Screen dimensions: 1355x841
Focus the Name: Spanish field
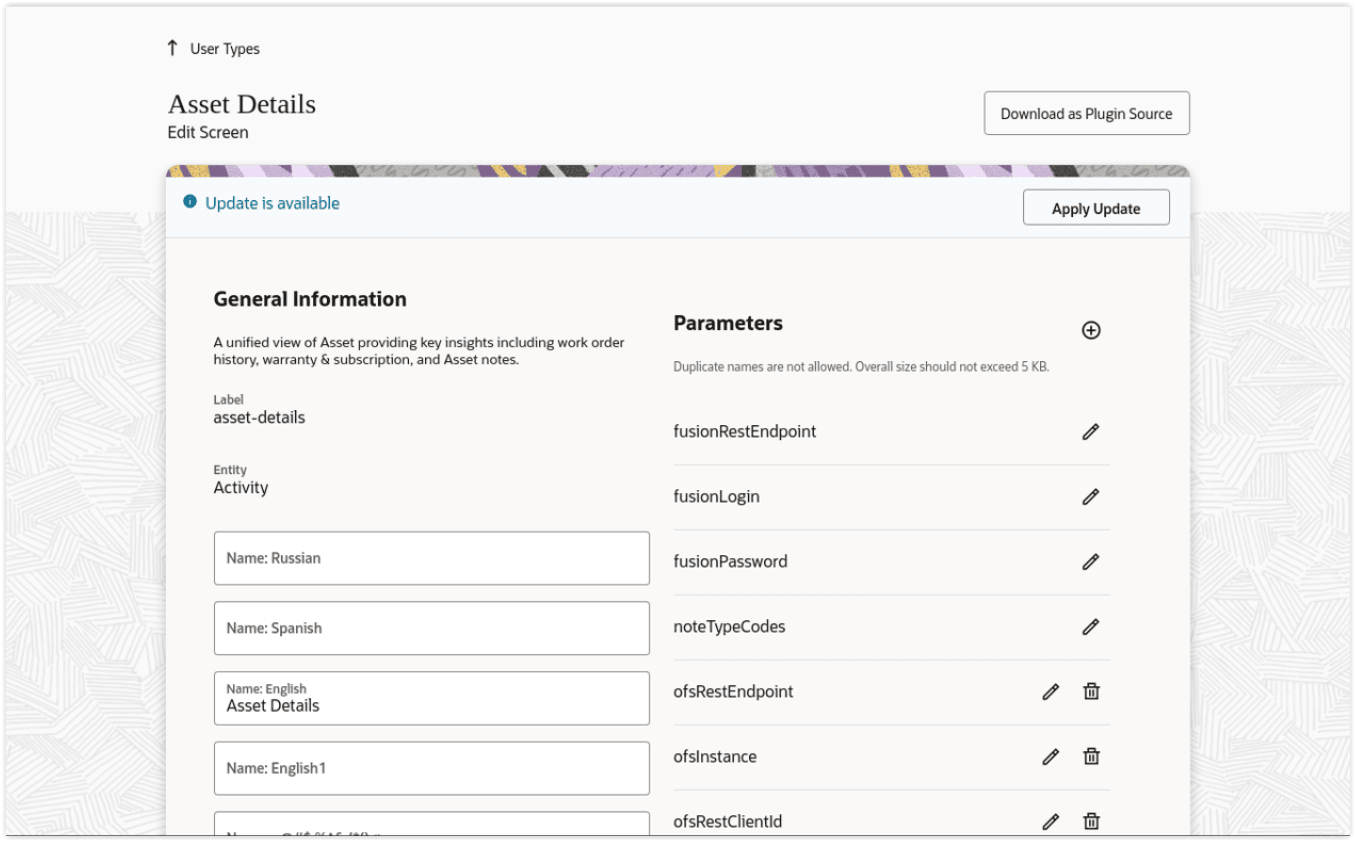[x=431, y=628]
